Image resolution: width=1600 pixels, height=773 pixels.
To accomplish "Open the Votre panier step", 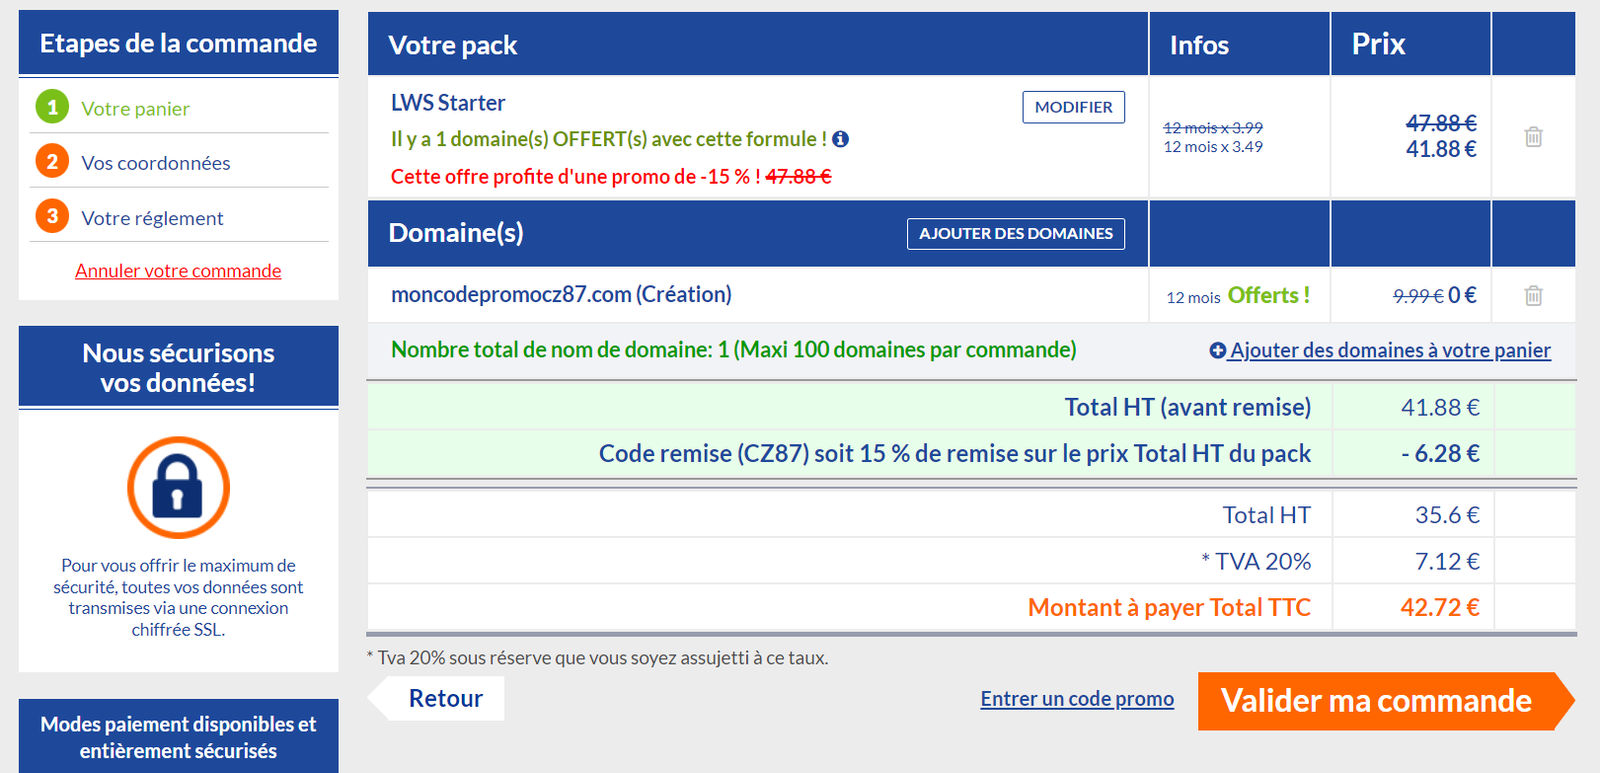I will click(x=135, y=109).
